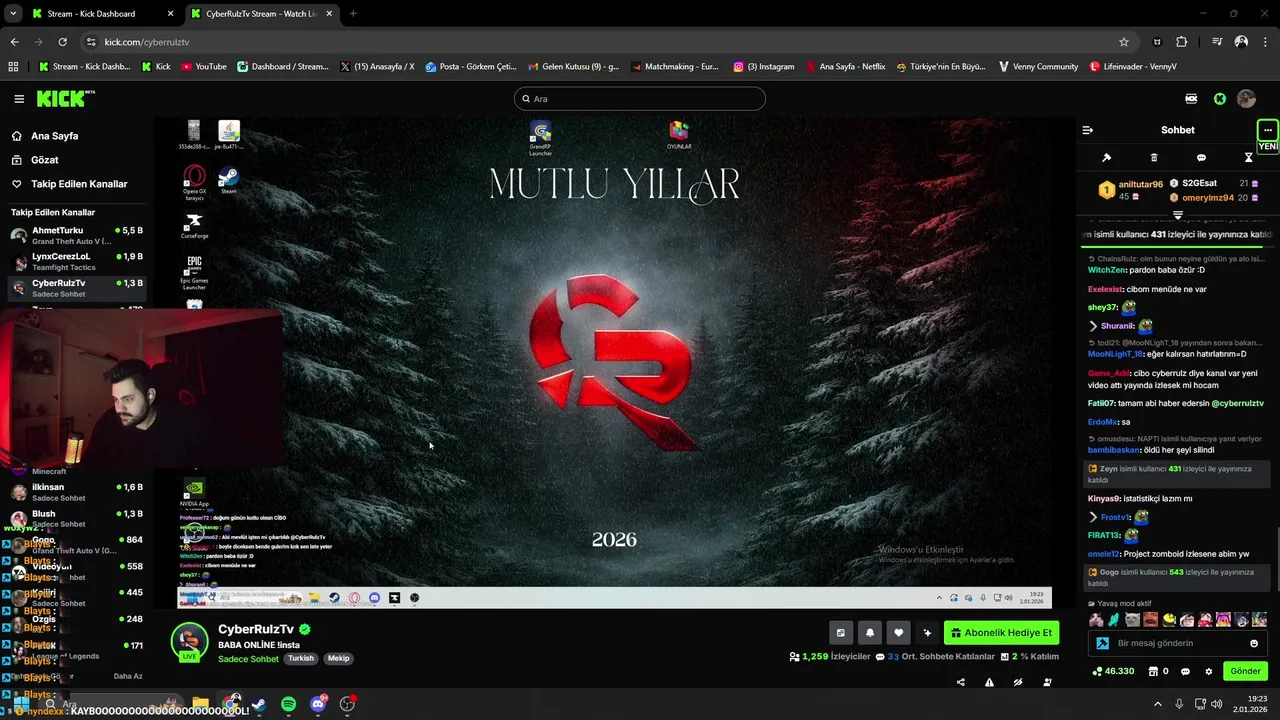Open the emoji picker in message box
The width and height of the screenshot is (1280, 720).
(1254, 643)
